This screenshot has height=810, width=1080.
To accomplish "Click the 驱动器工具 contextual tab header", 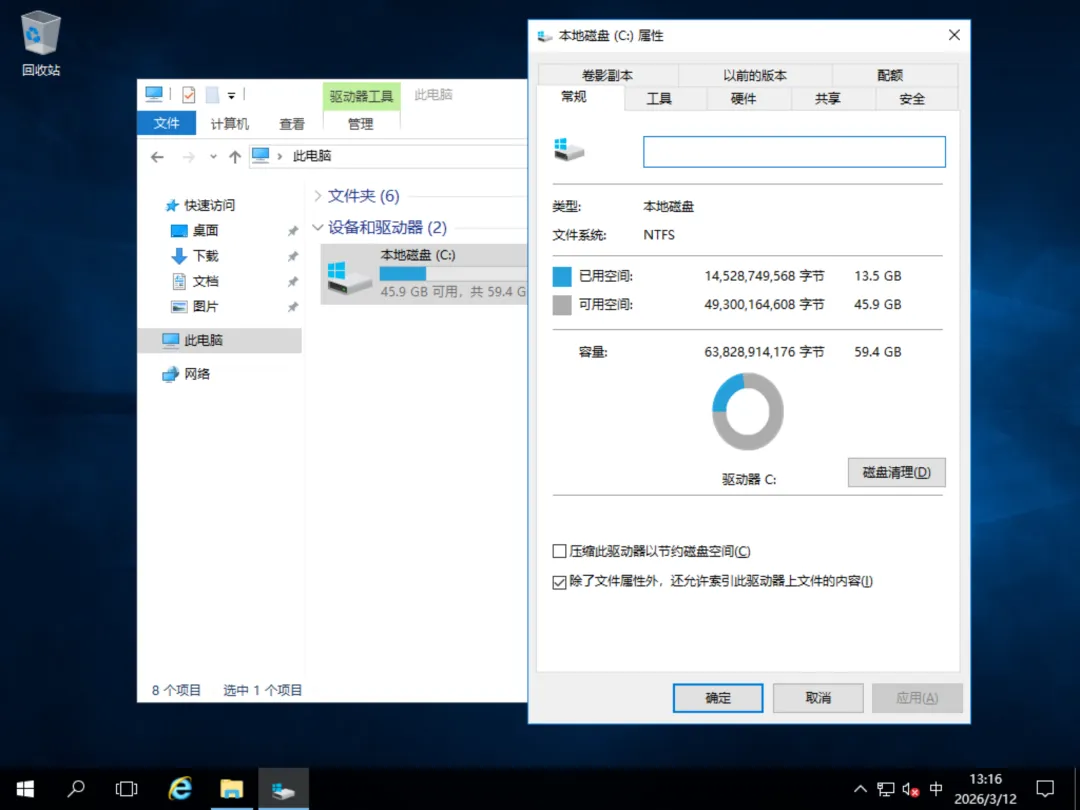I will [361, 96].
